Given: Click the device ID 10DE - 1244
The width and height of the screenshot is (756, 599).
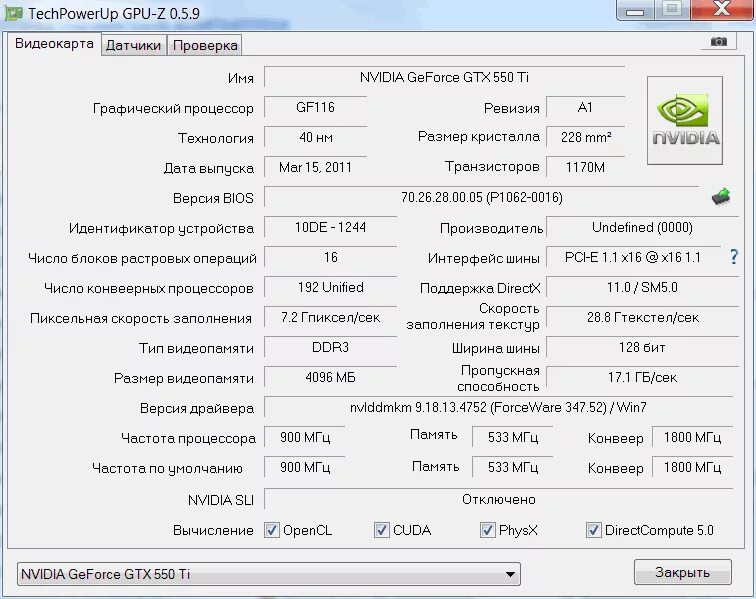Looking at the screenshot, I should point(330,227).
